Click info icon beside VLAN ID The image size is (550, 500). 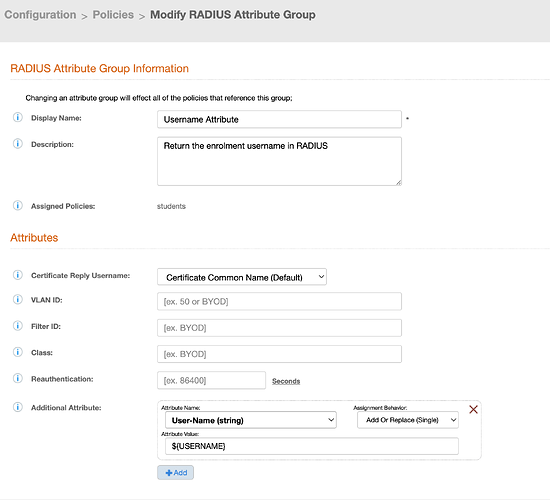click(18, 299)
